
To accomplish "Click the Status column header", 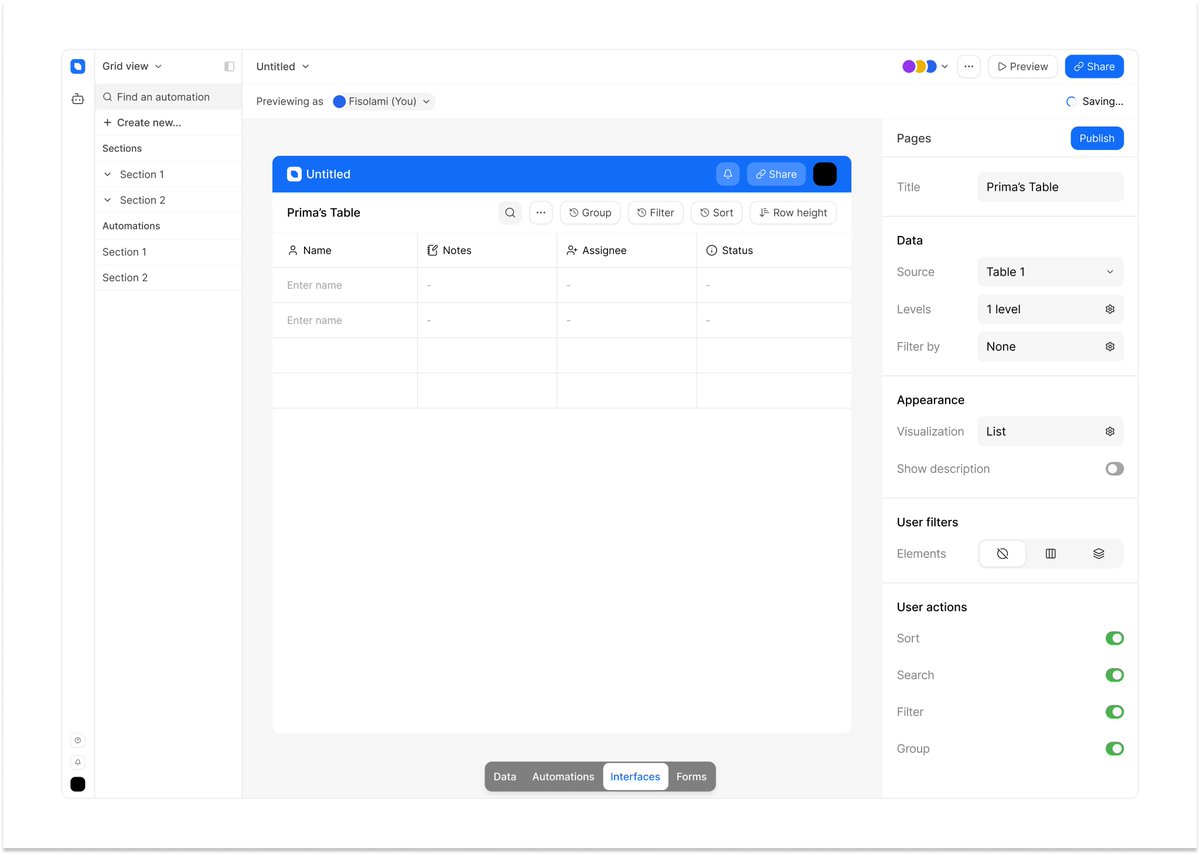I will click(774, 251).
